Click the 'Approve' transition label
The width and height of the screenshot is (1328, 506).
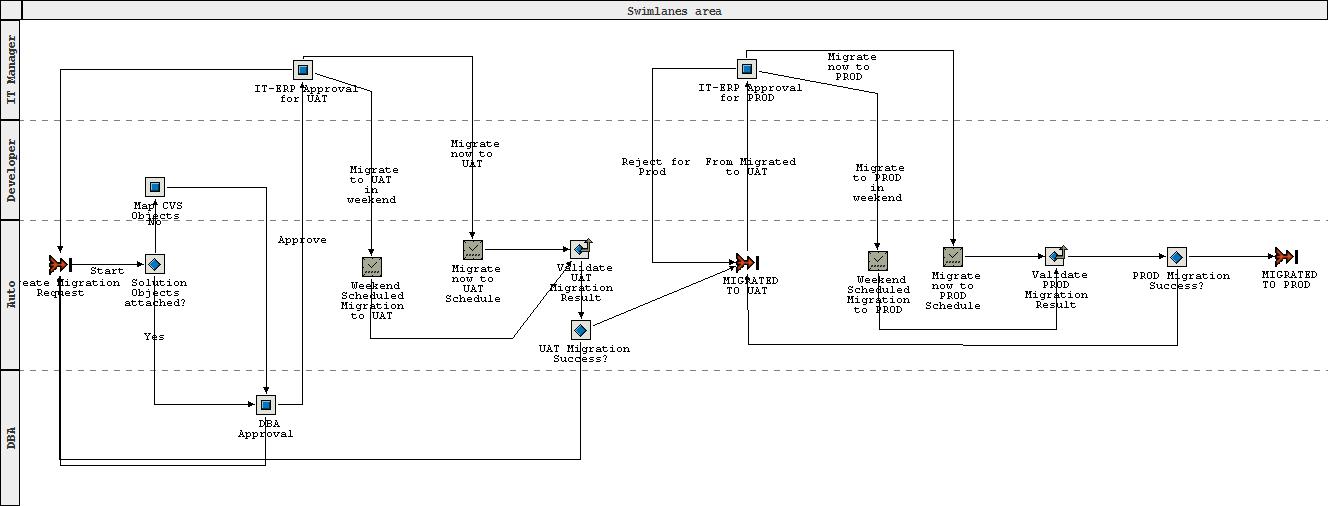coord(302,240)
